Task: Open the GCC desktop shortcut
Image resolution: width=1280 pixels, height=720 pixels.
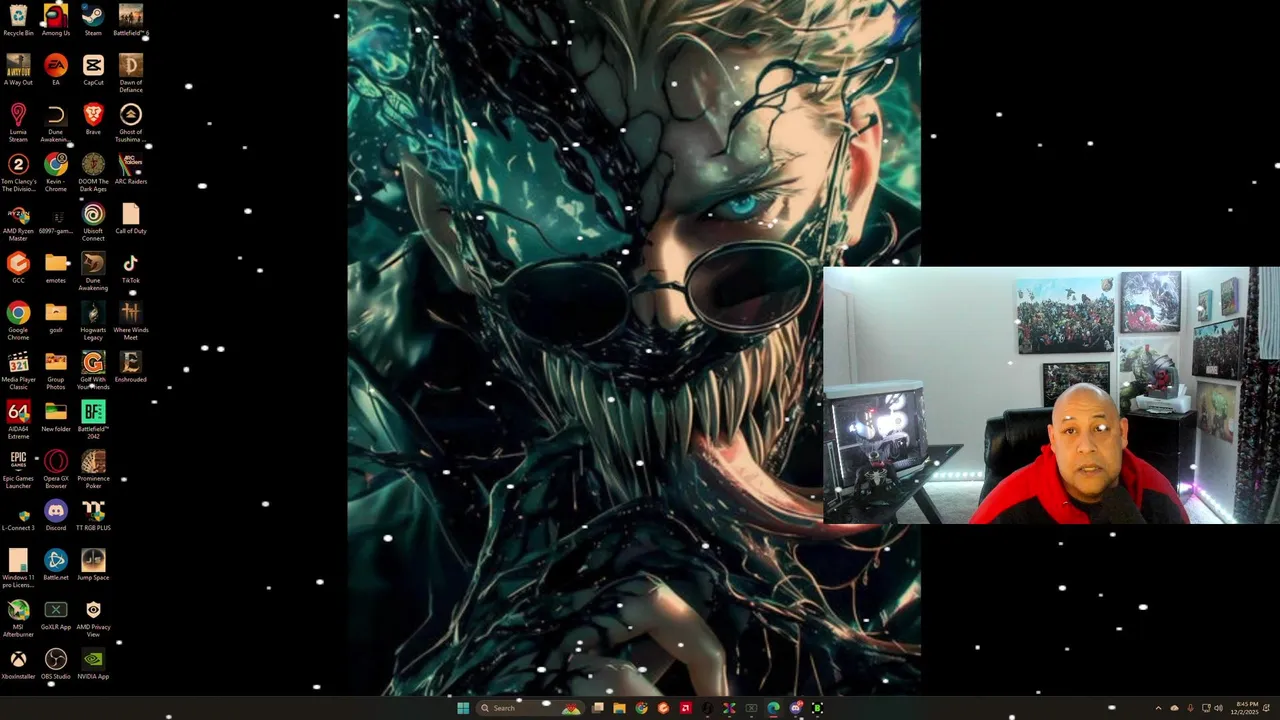Action: [x=18, y=268]
